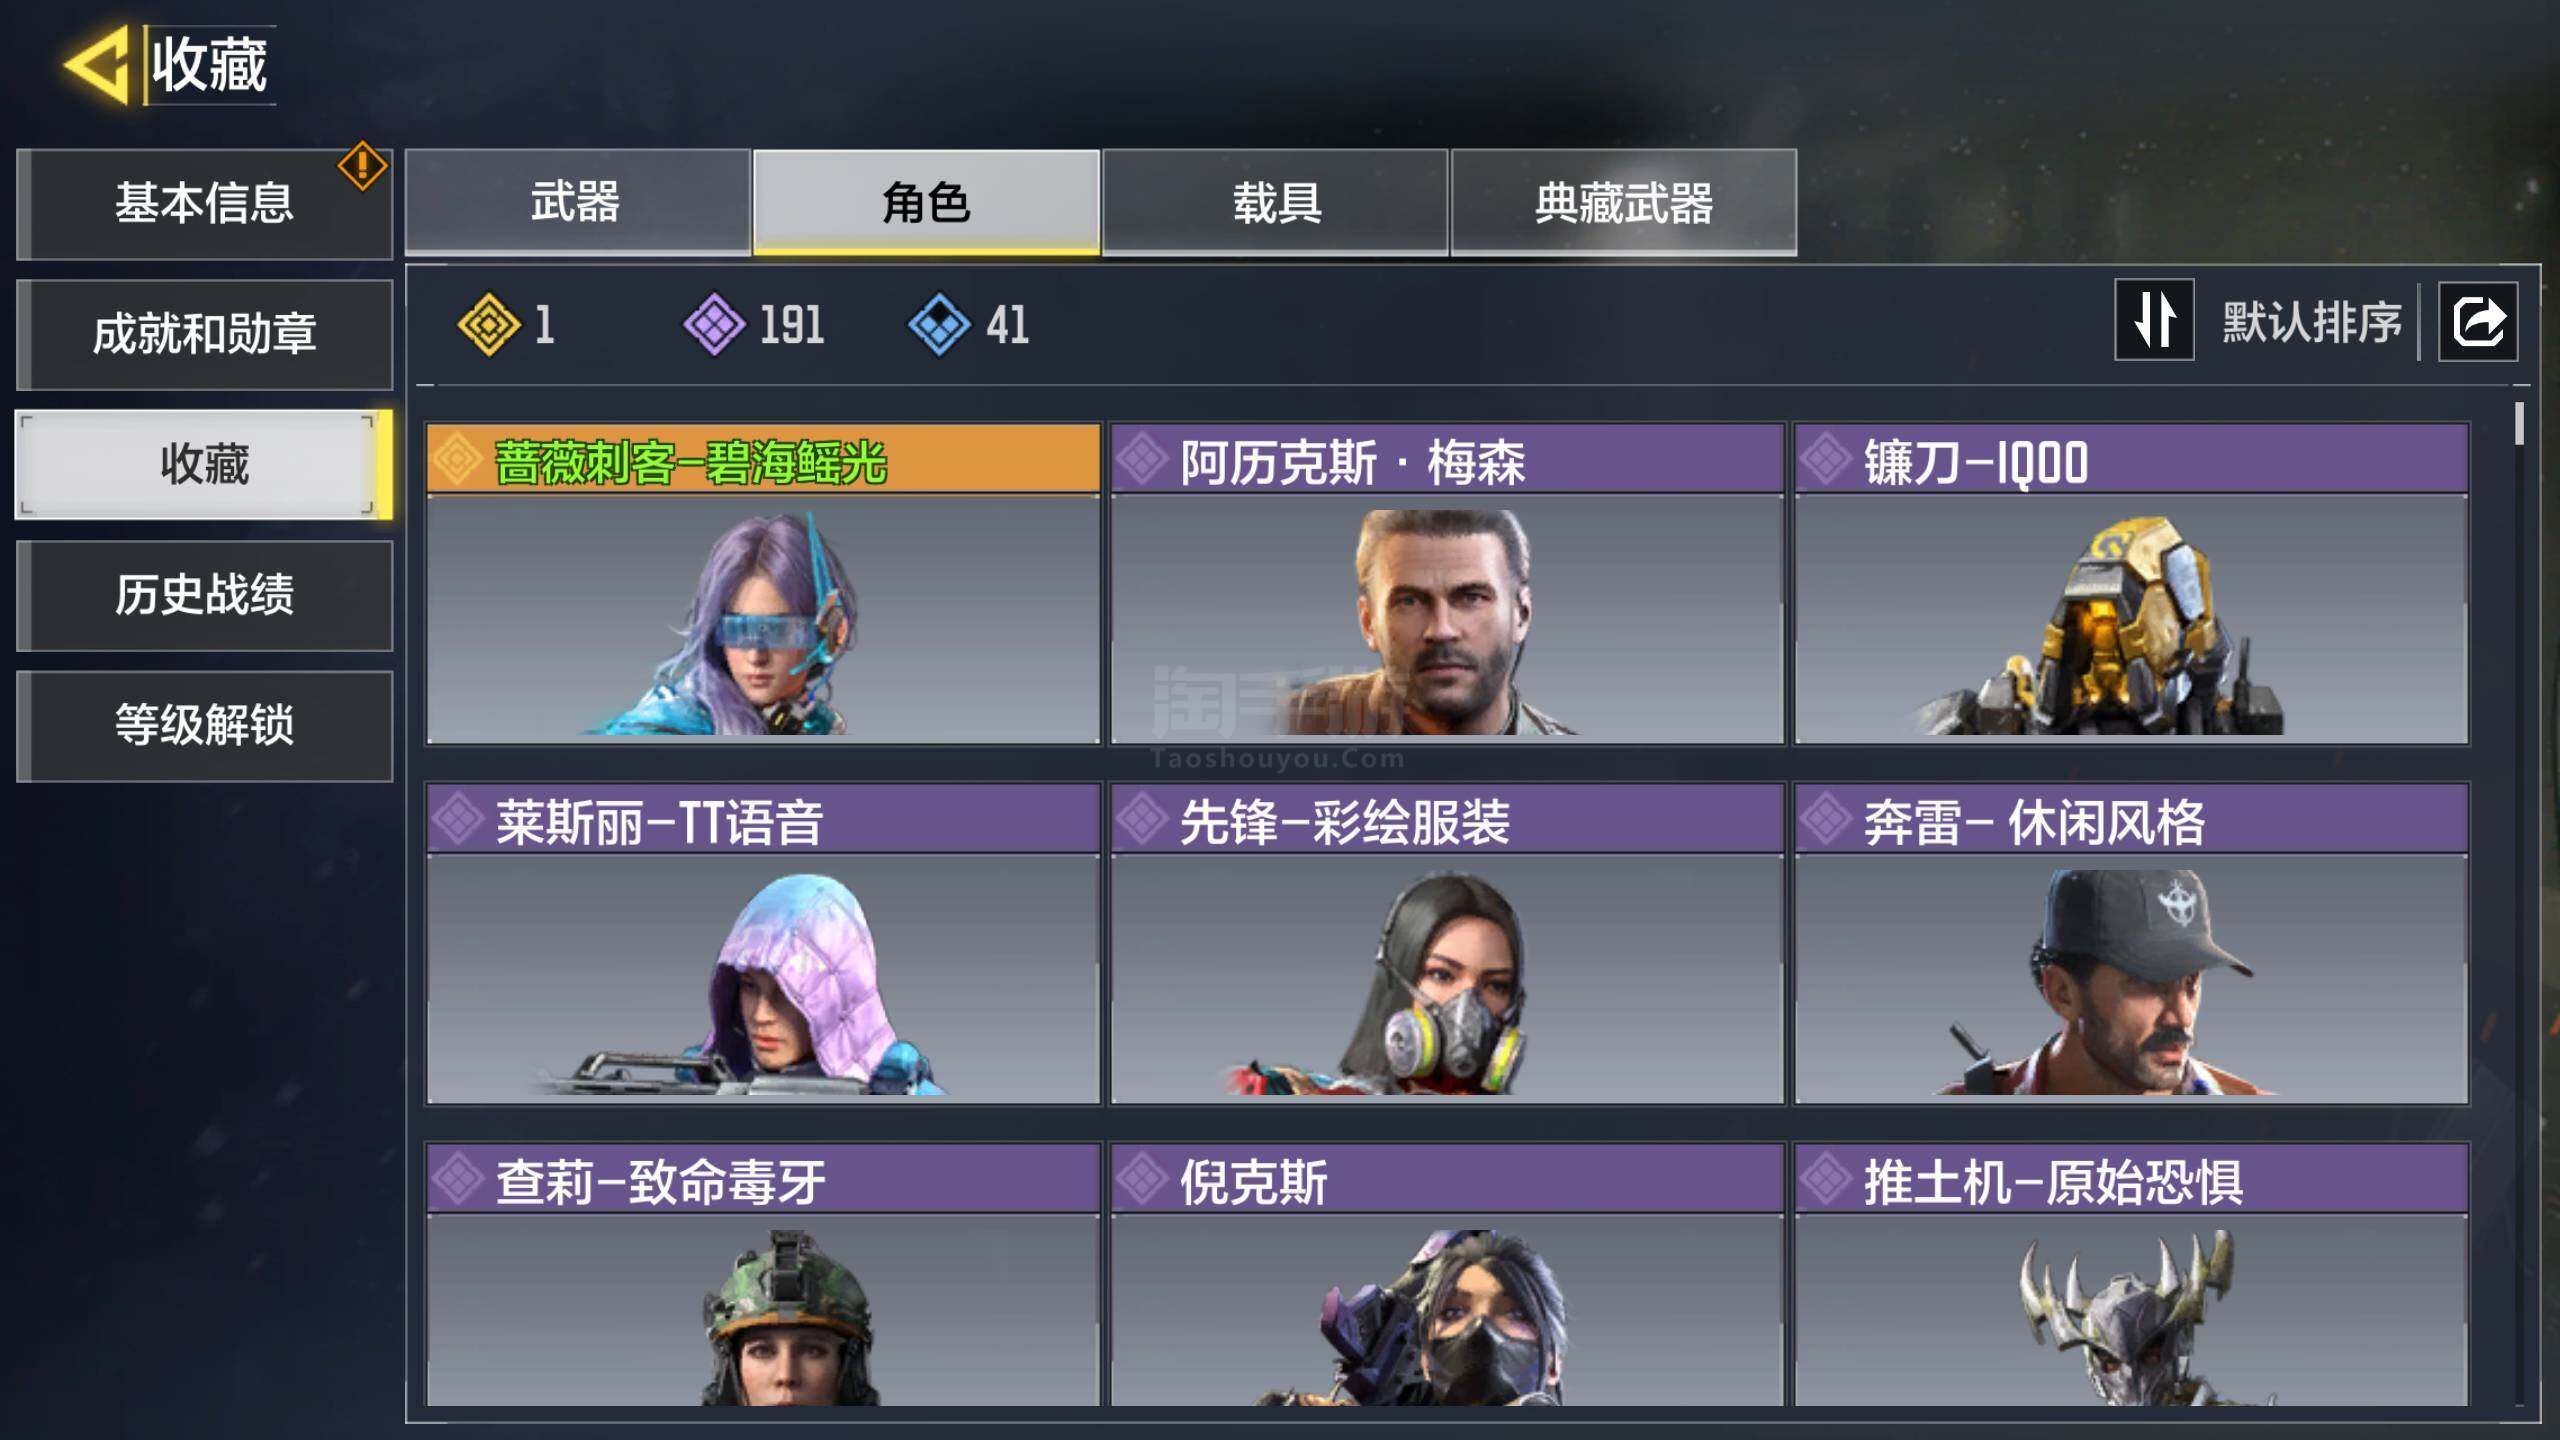Click rarity icon on 蔷薇刺客-碧海鳐光 header
Viewport: 2560px width, 1440px height.
[x=458, y=460]
